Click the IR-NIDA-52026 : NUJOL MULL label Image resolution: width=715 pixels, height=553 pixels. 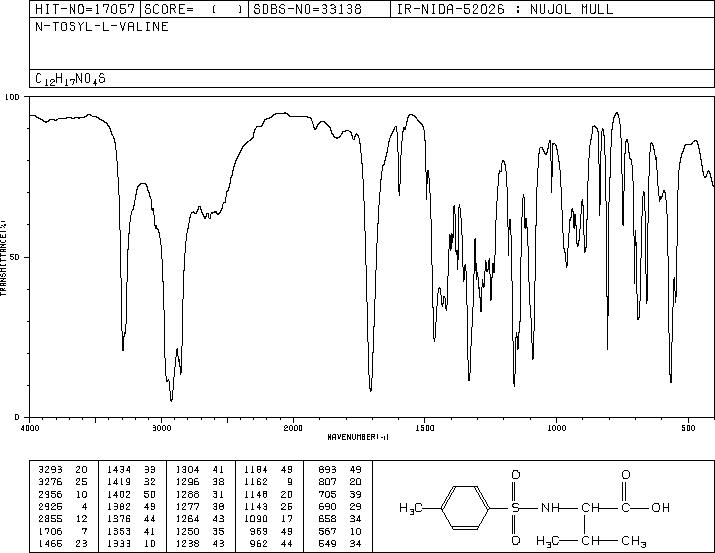pyautogui.click(x=505, y=9)
